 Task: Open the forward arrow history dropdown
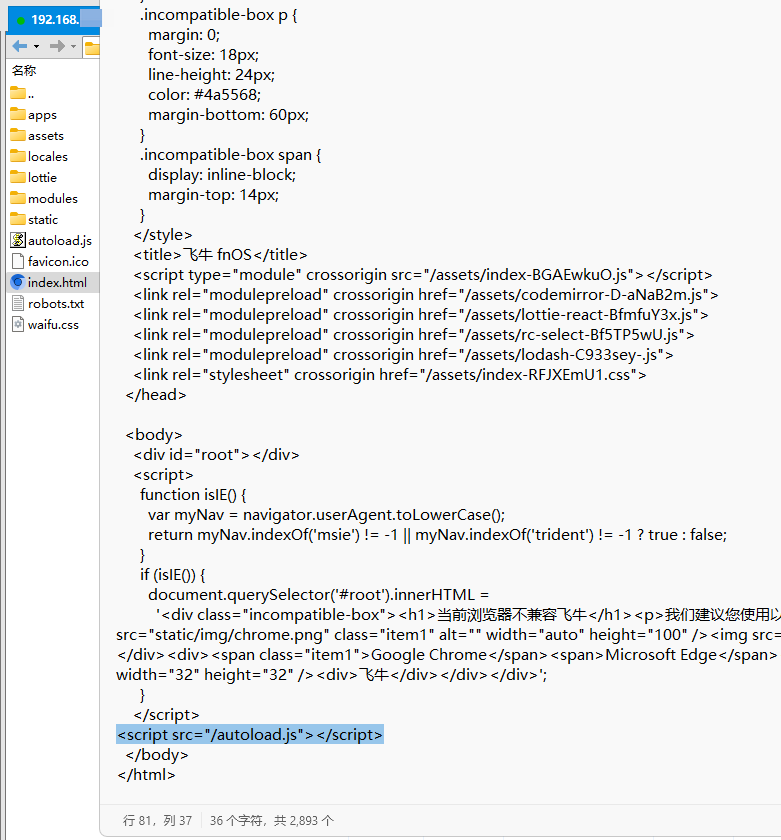coord(73,47)
